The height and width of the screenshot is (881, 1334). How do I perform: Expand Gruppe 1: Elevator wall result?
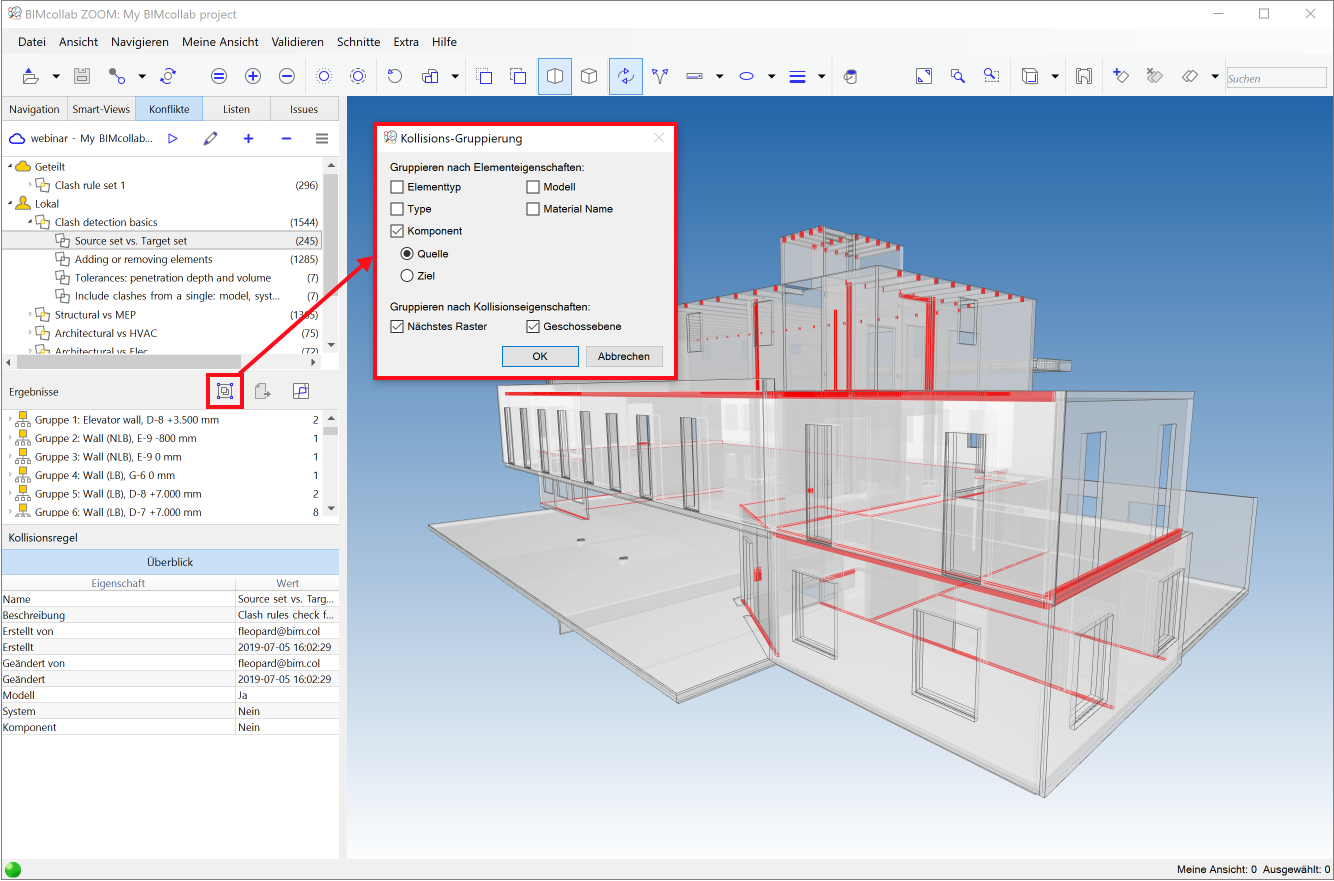click(x=10, y=420)
